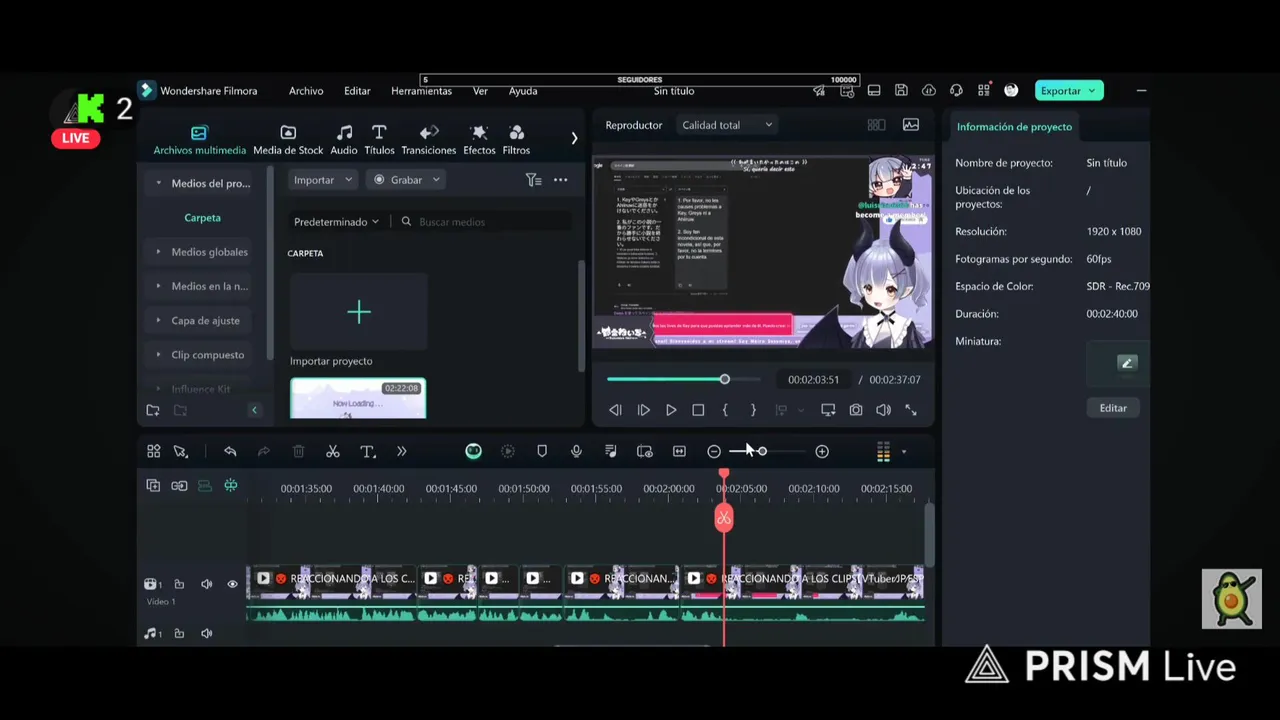
Task: Zoom in the timeline with plus
Action: click(x=822, y=452)
